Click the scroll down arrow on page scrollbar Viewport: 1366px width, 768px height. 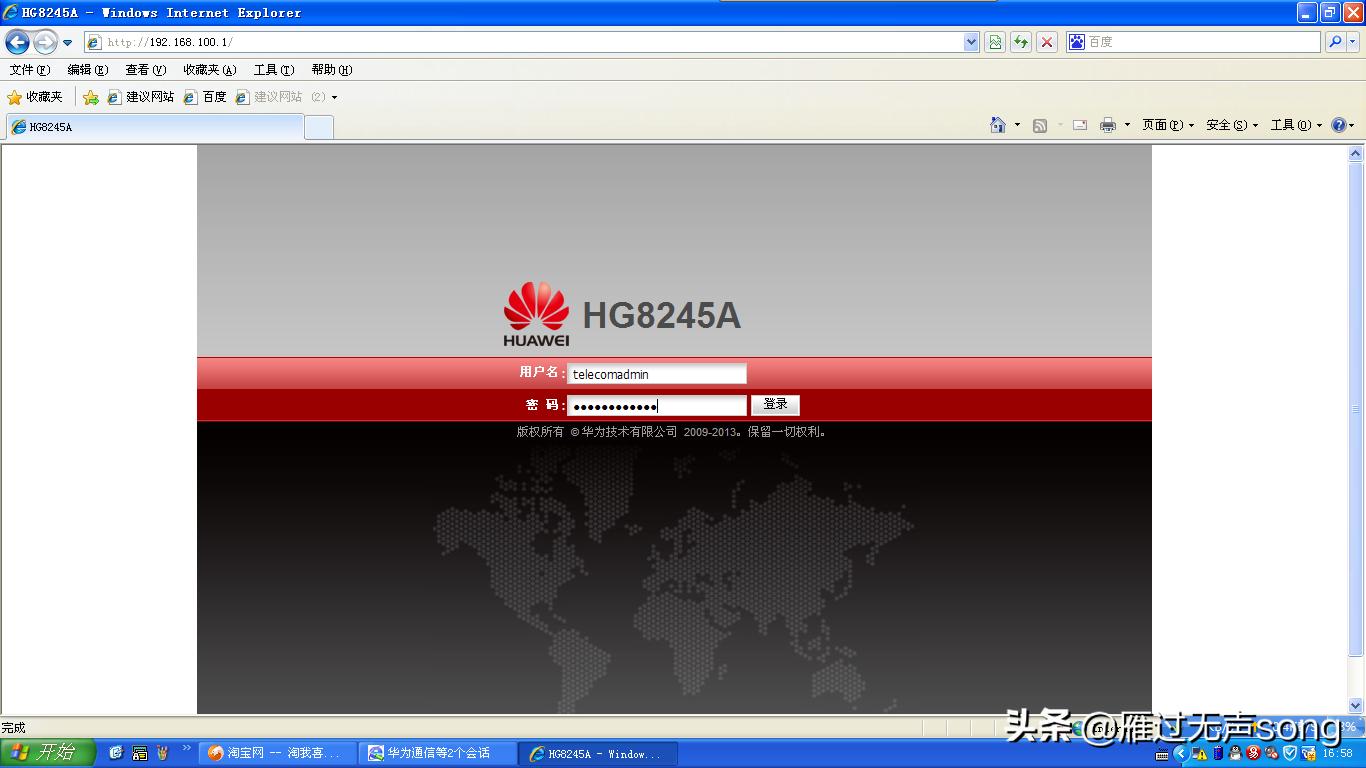click(1356, 705)
